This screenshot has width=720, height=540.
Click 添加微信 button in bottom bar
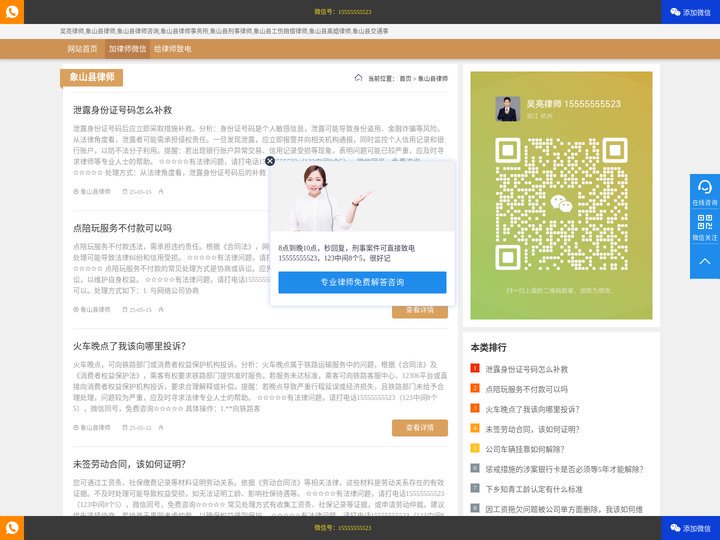[x=691, y=528]
